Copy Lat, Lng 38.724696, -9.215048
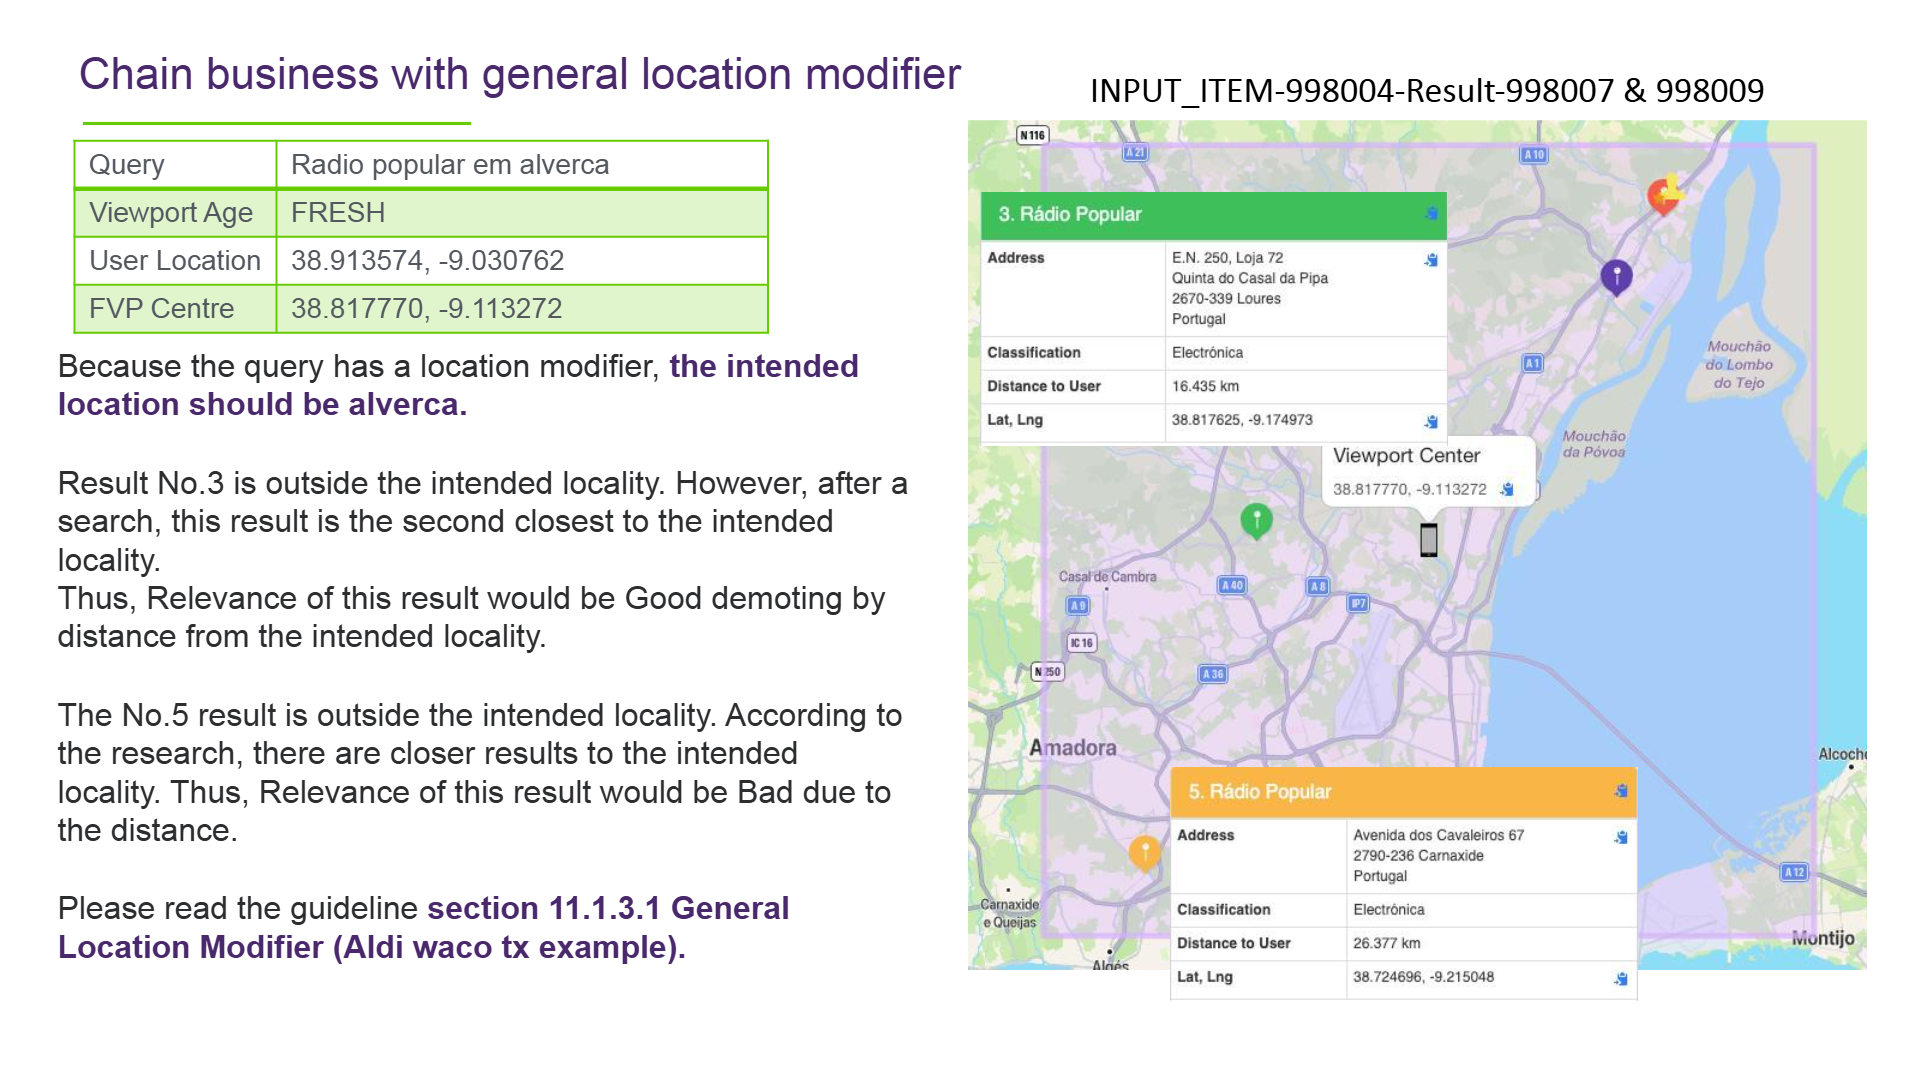 [1621, 979]
